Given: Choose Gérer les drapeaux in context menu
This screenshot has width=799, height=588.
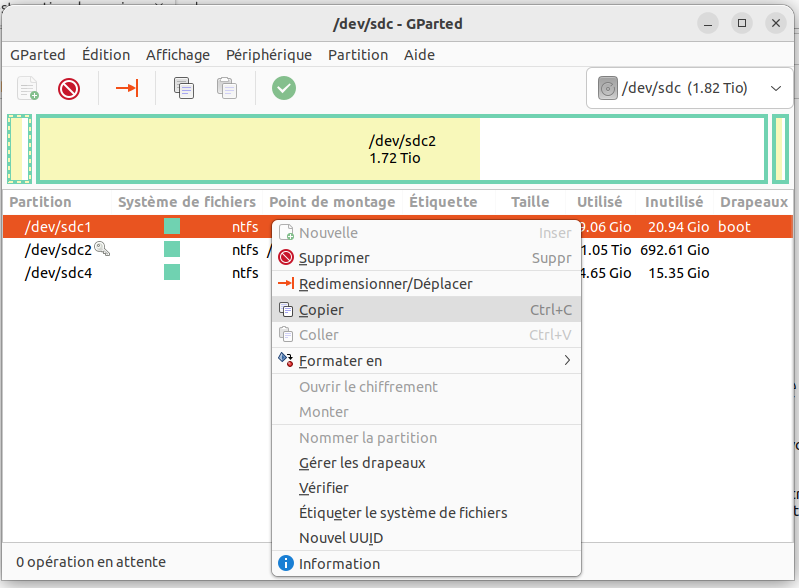Looking at the screenshot, I should (x=427, y=463).
